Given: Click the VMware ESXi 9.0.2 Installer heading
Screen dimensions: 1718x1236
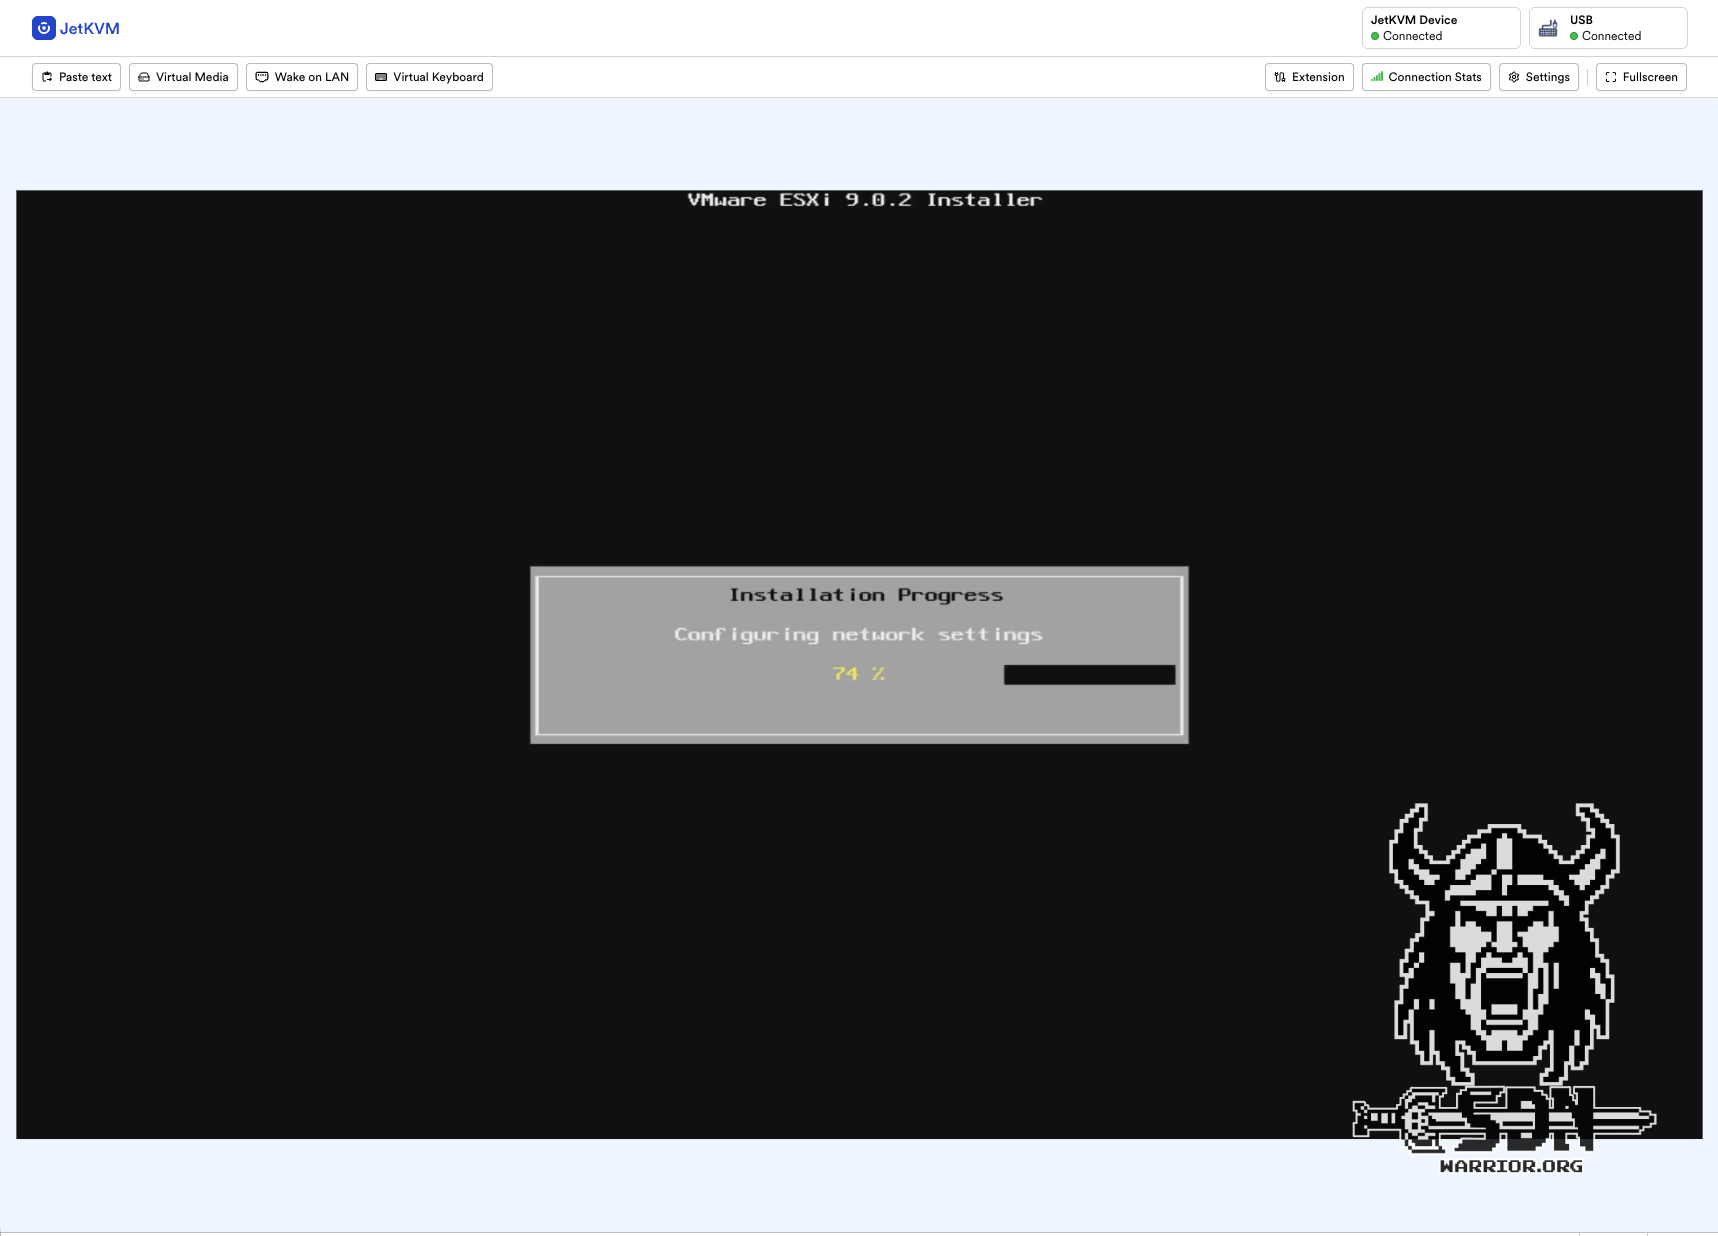Looking at the screenshot, I should [x=864, y=200].
